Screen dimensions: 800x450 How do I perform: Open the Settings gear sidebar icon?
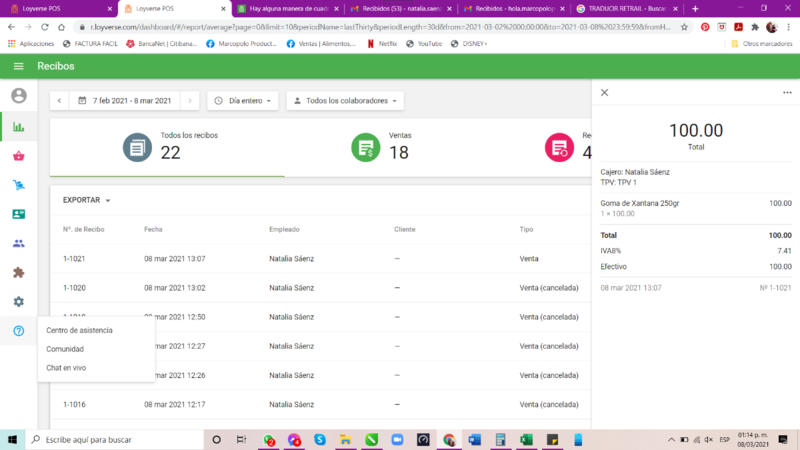coord(18,301)
